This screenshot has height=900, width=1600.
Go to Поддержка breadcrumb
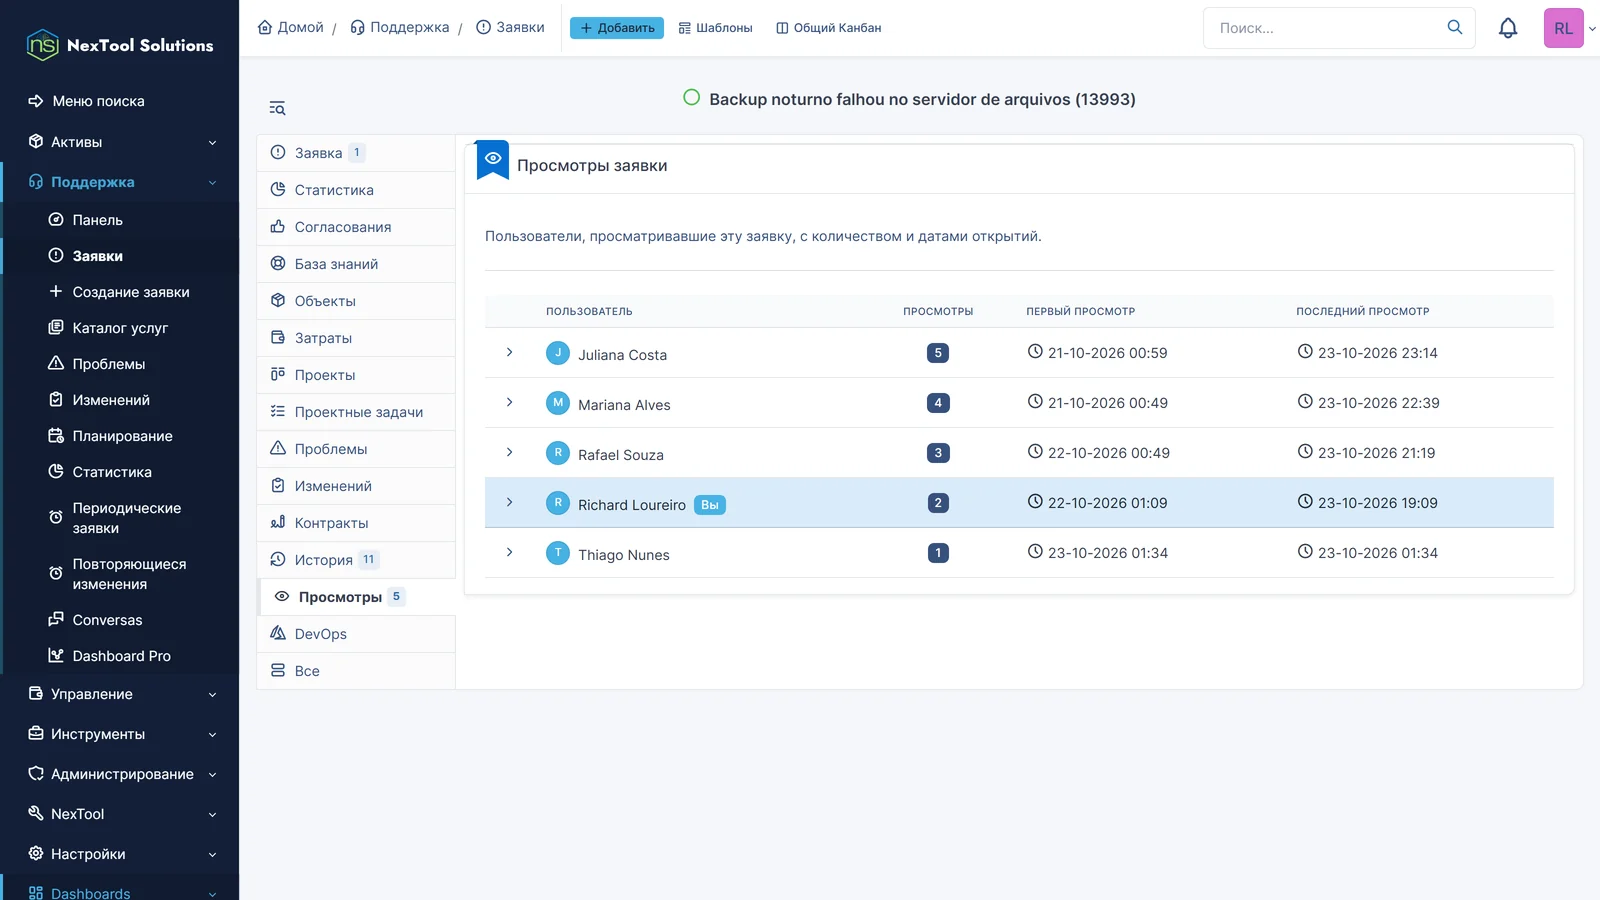pos(400,27)
